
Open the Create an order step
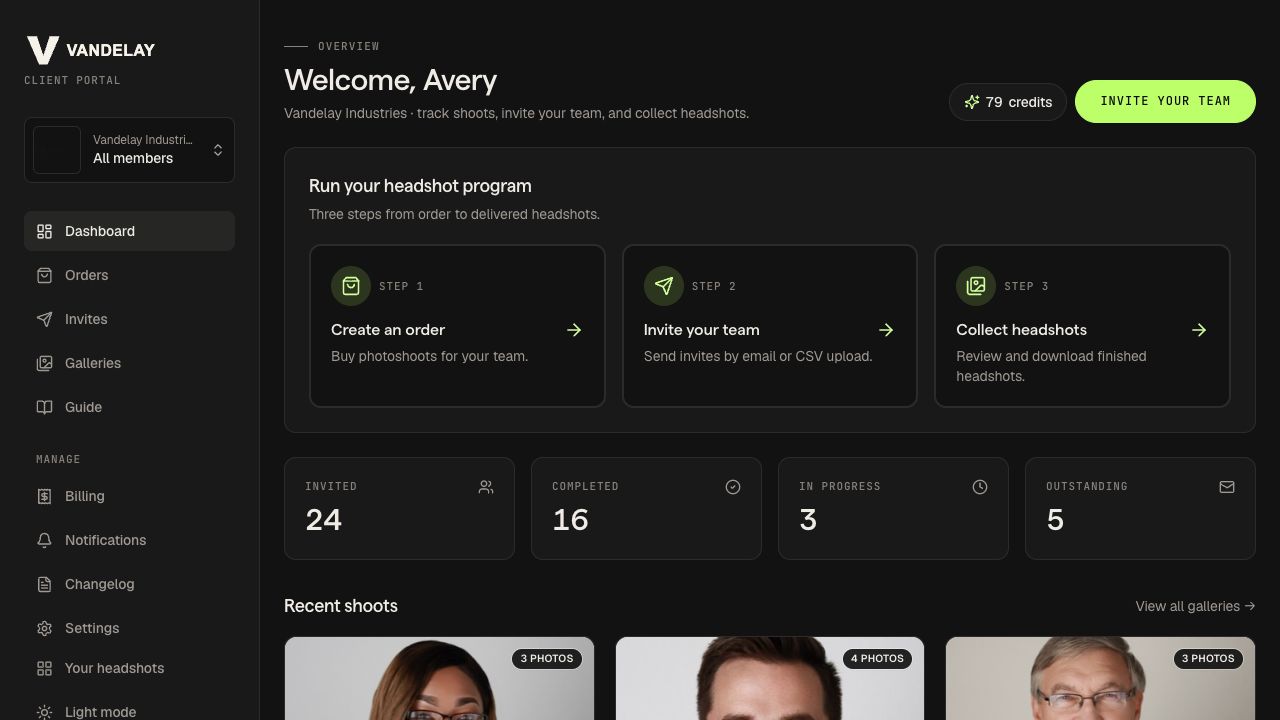click(457, 326)
